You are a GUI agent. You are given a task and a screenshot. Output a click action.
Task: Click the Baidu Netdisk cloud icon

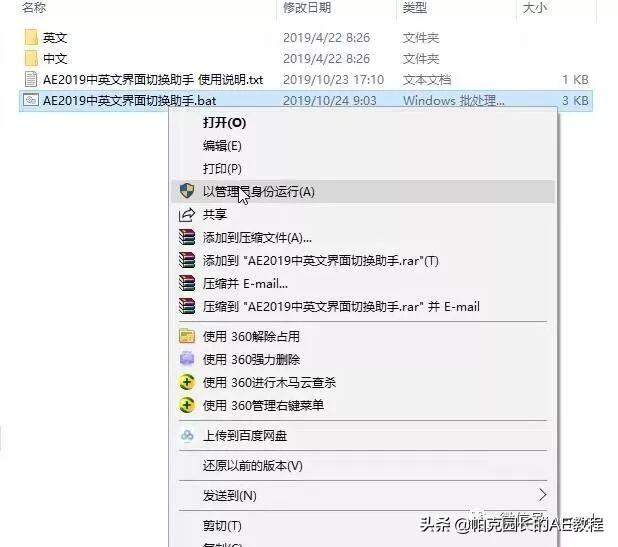187,436
